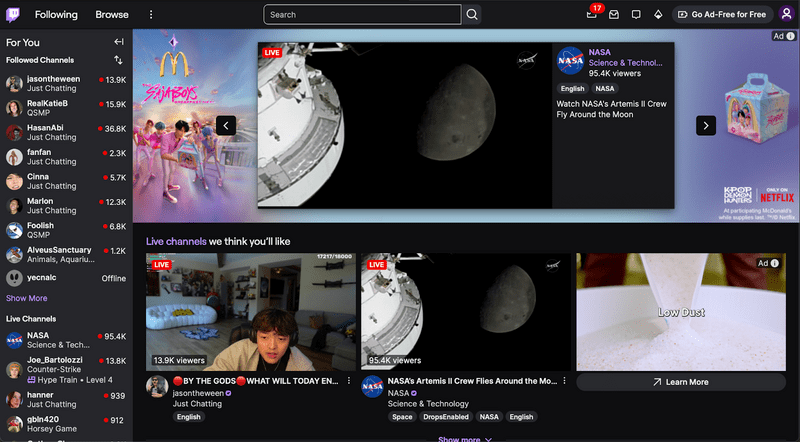
Task: Open hanner channel in sidebar
Action: click(66, 399)
